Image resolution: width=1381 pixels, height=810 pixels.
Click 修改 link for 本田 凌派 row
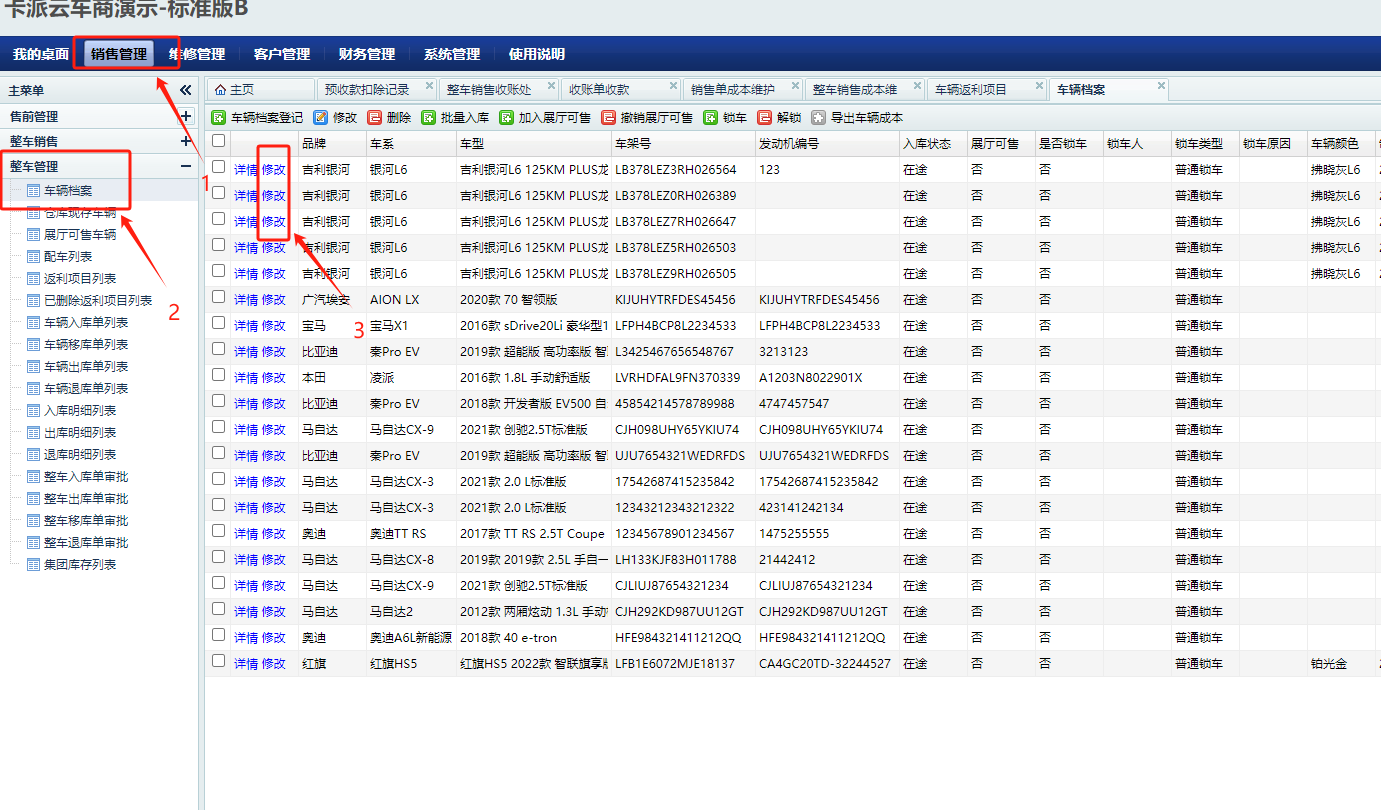[274, 377]
